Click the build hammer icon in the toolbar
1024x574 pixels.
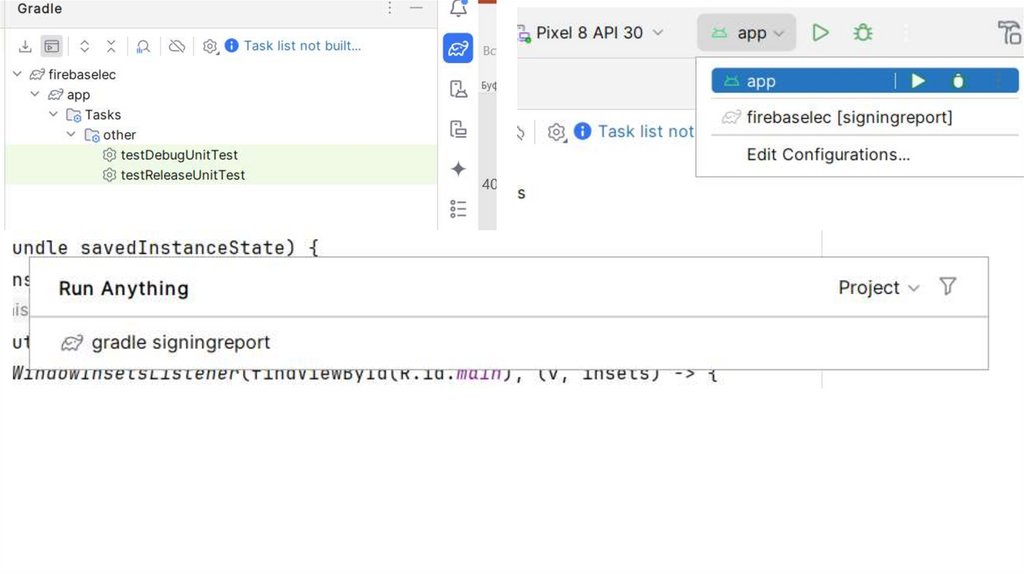(1010, 33)
